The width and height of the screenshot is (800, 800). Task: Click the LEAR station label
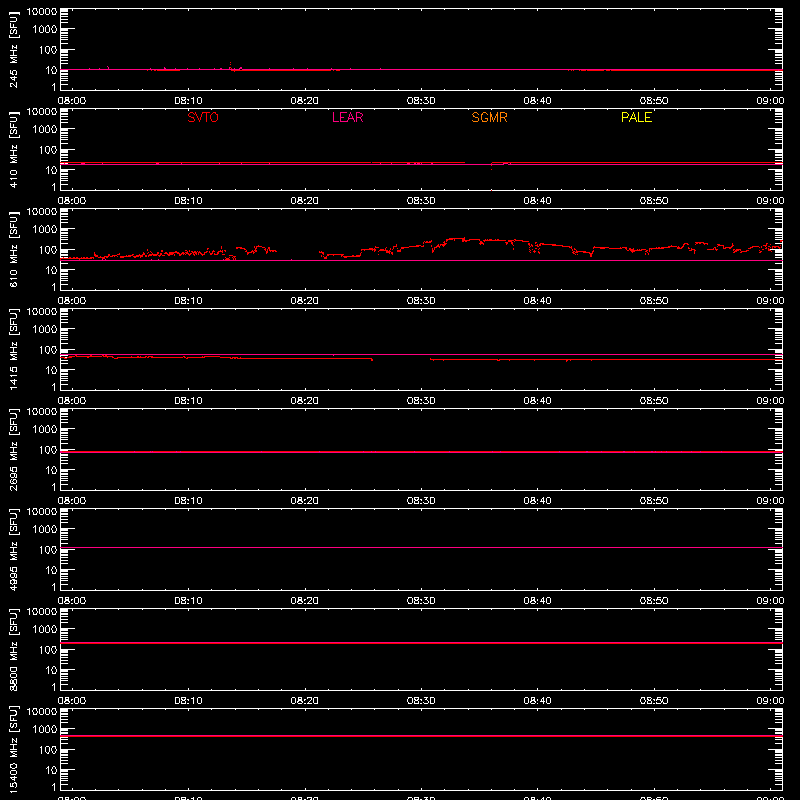point(347,117)
